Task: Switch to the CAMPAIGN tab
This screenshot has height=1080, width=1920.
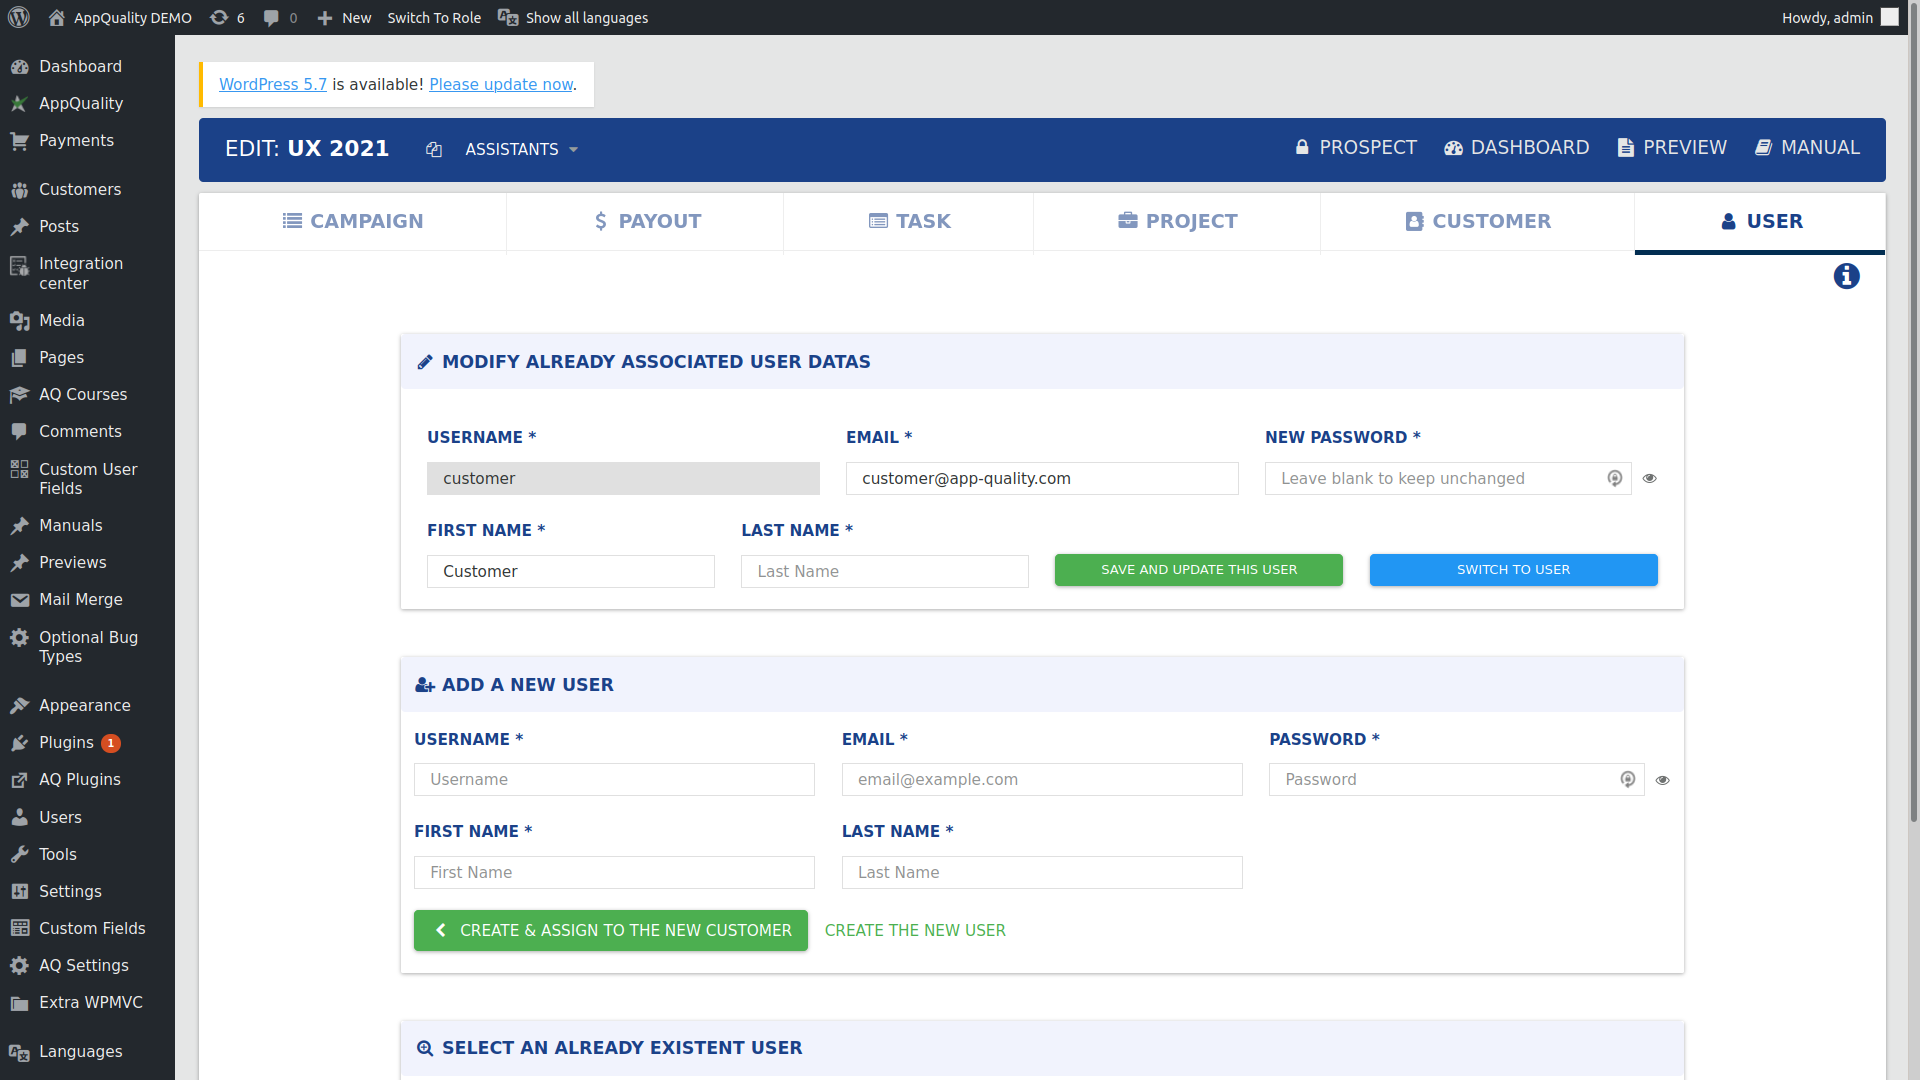Action: 353,221
